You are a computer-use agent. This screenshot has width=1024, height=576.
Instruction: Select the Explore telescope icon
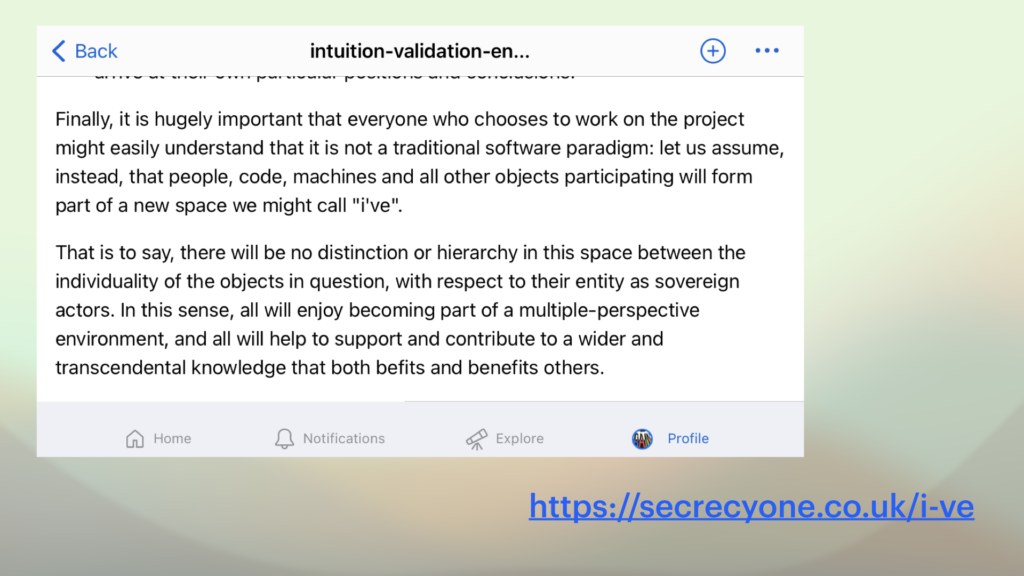(x=476, y=439)
